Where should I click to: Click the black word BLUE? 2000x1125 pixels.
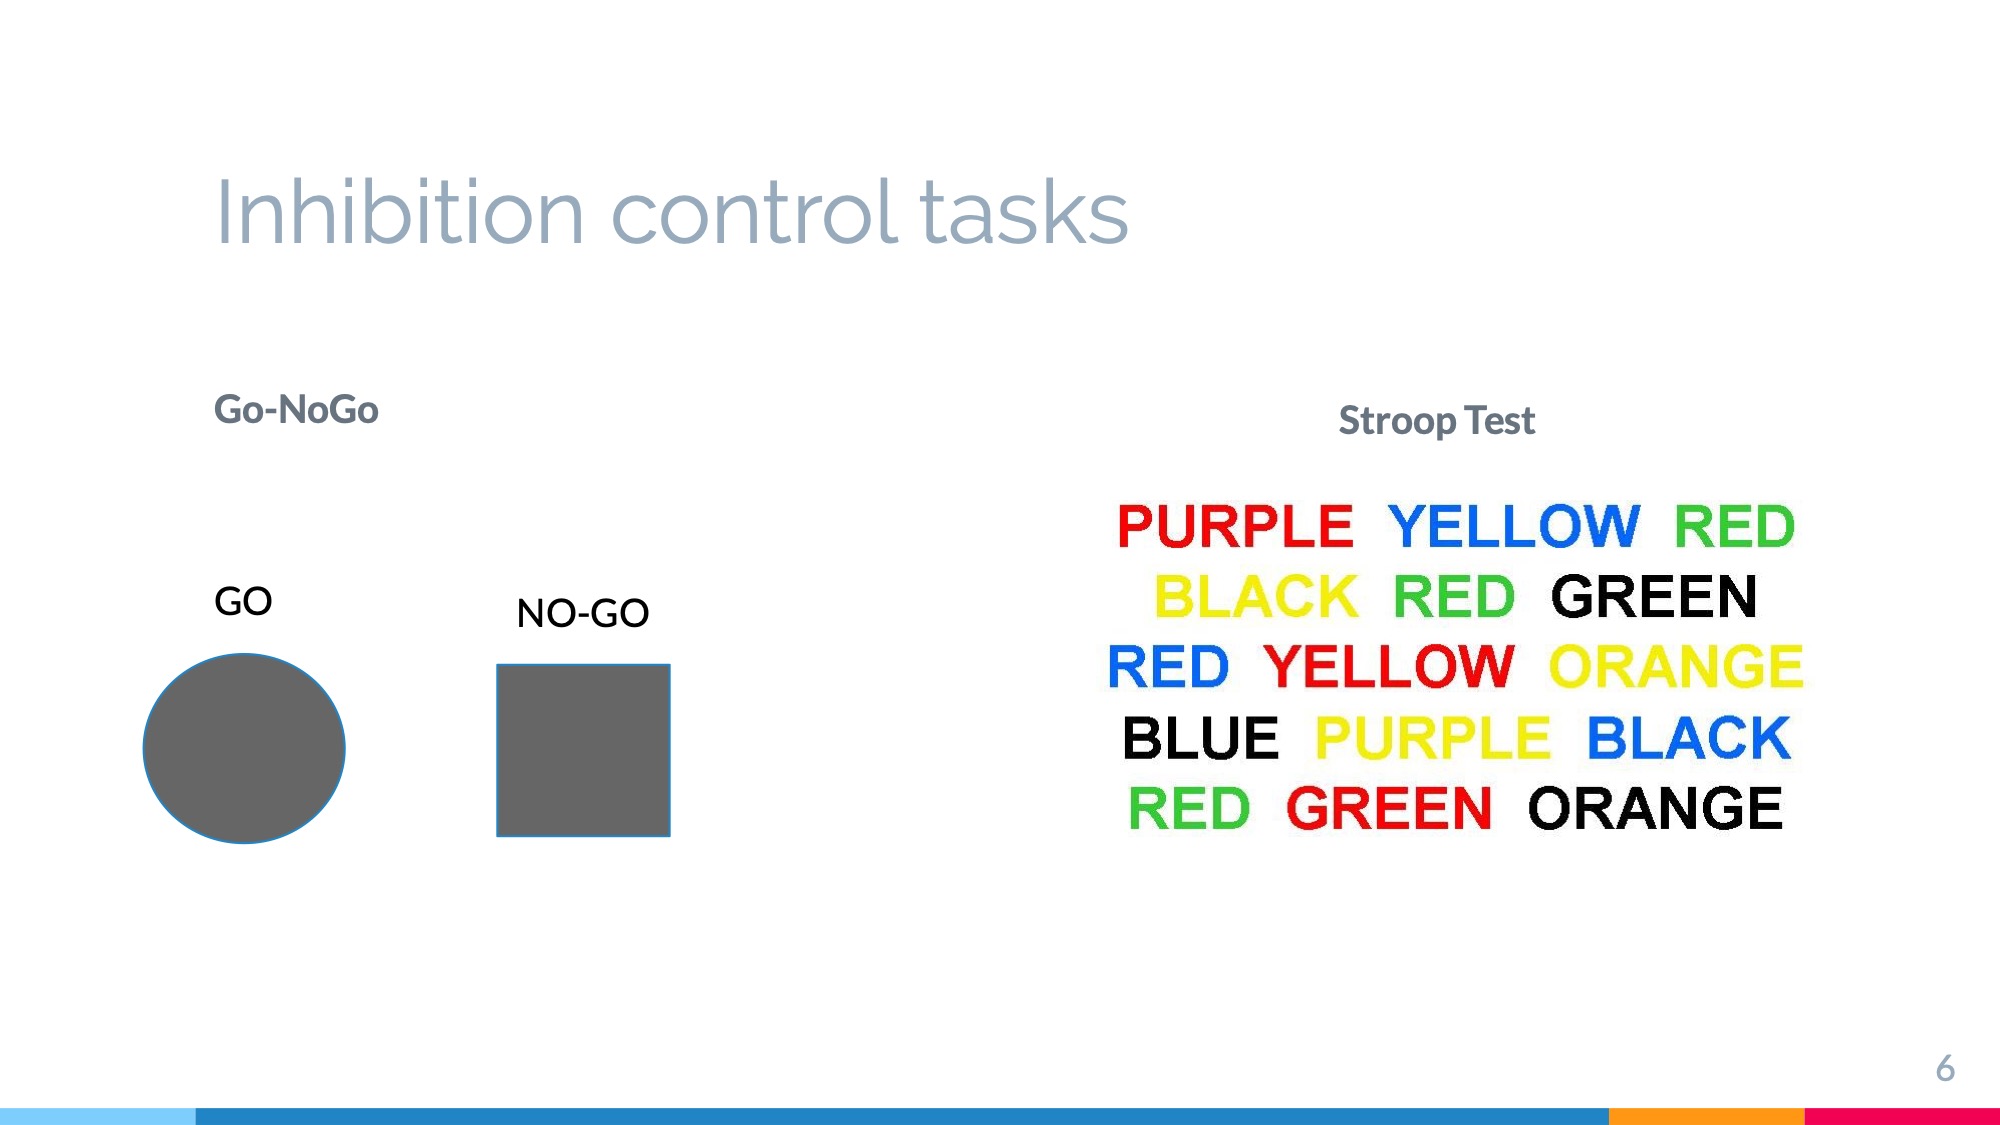[1200, 738]
